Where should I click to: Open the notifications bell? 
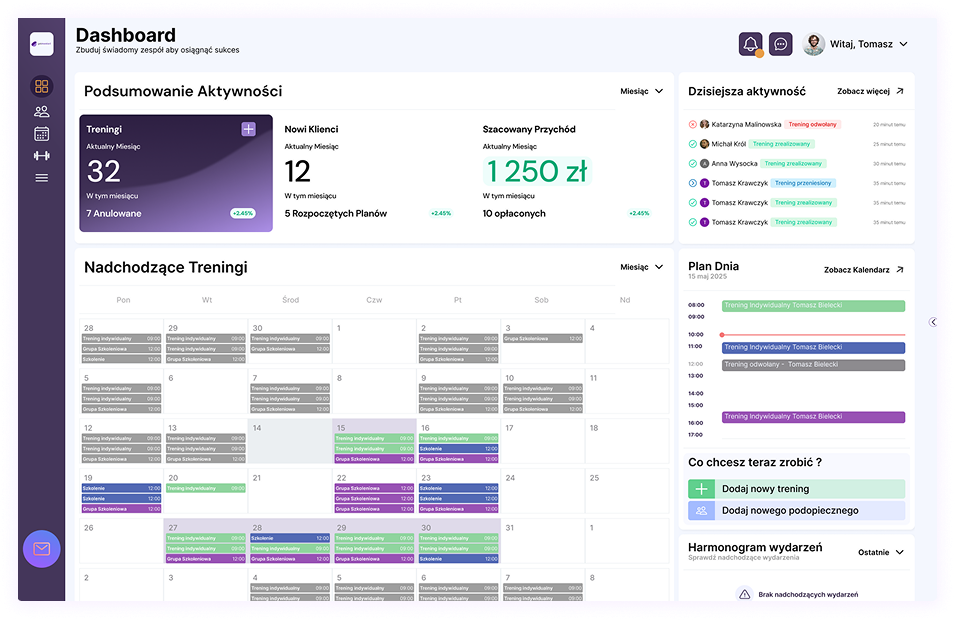coord(750,44)
